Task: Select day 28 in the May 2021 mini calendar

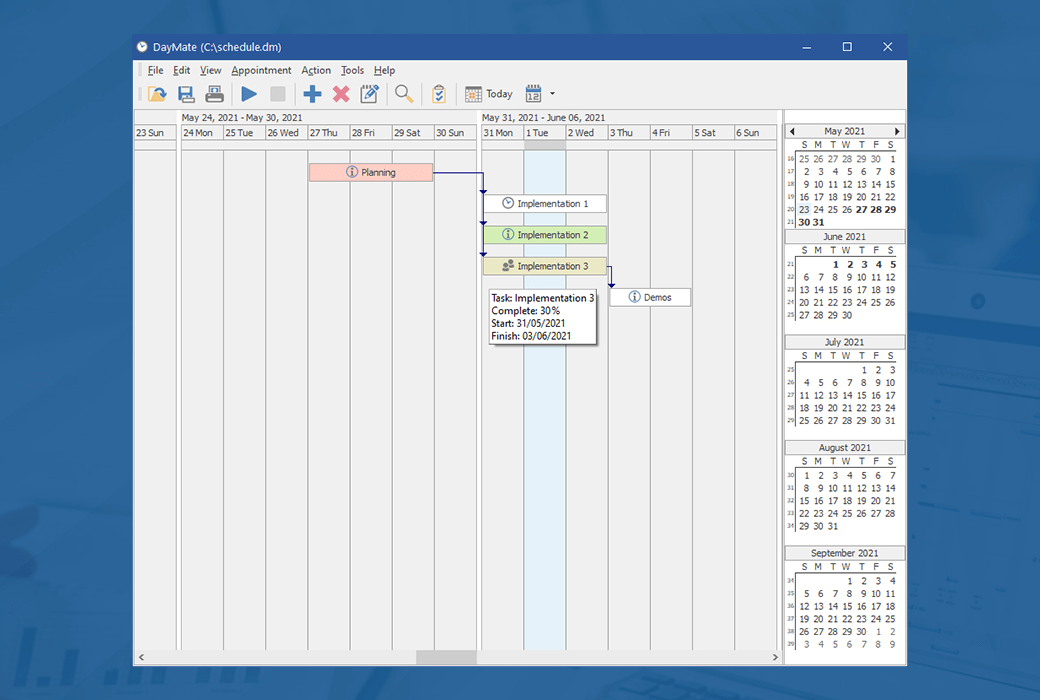Action: [x=876, y=210]
